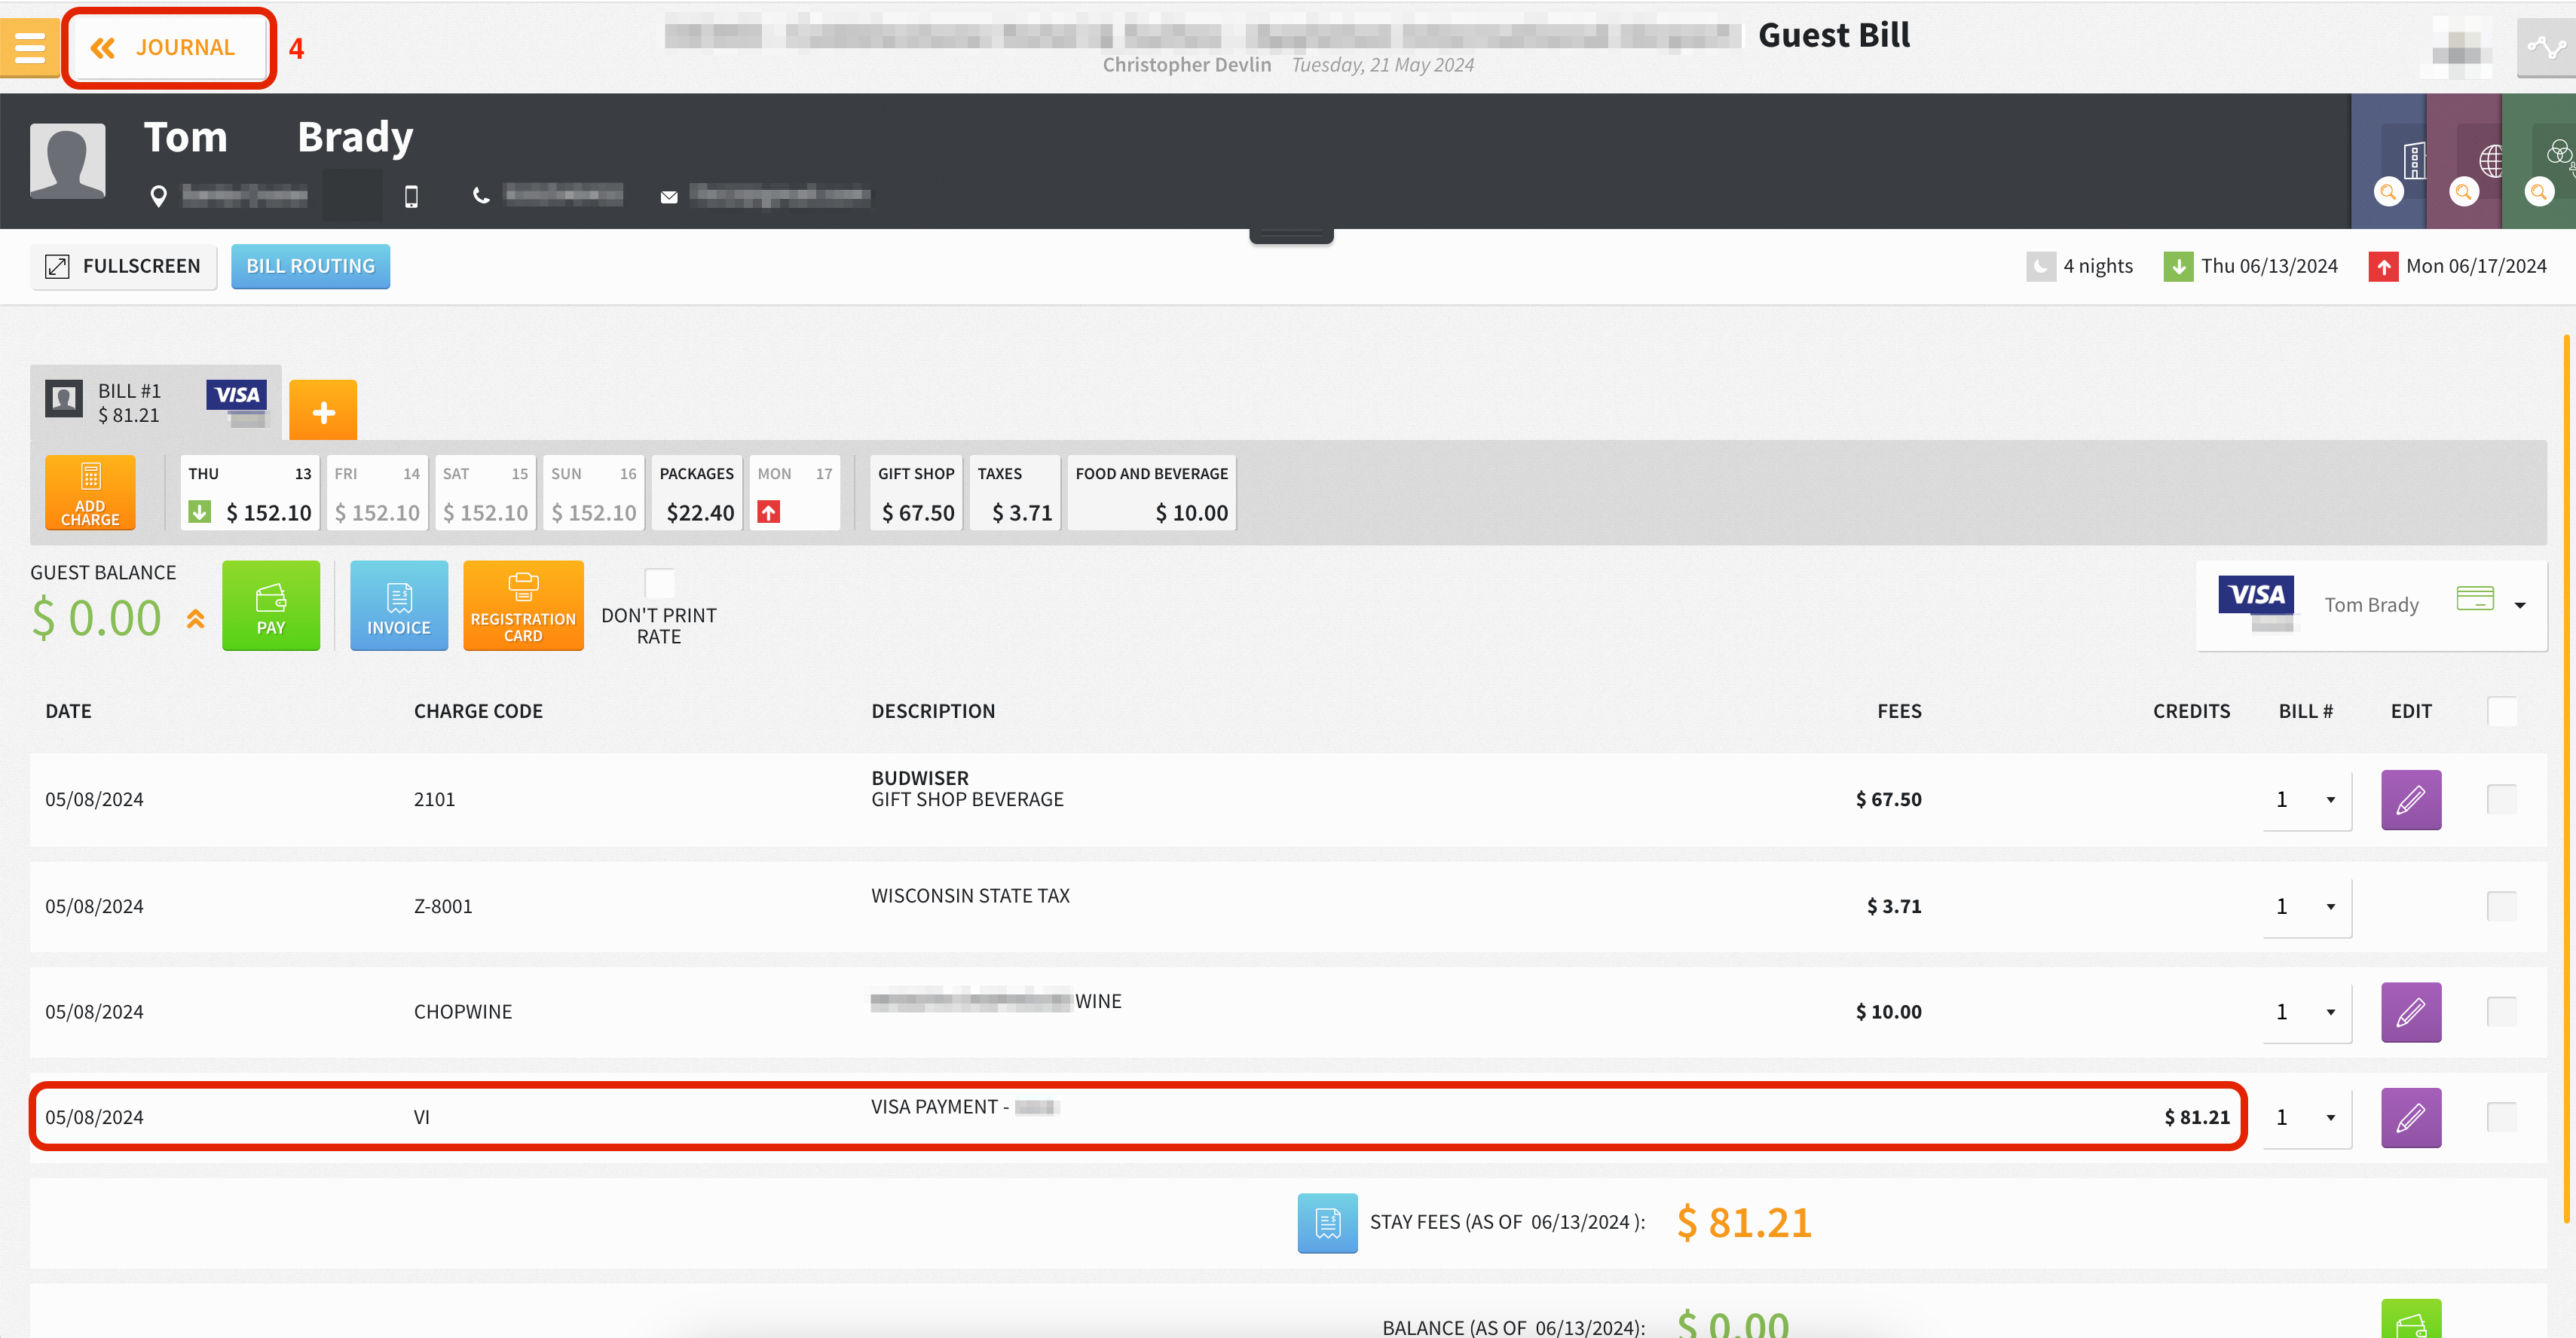Expand the Visa Tom Brady payment method dropdown
The width and height of the screenshot is (2576, 1338).
[x=2519, y=605]
